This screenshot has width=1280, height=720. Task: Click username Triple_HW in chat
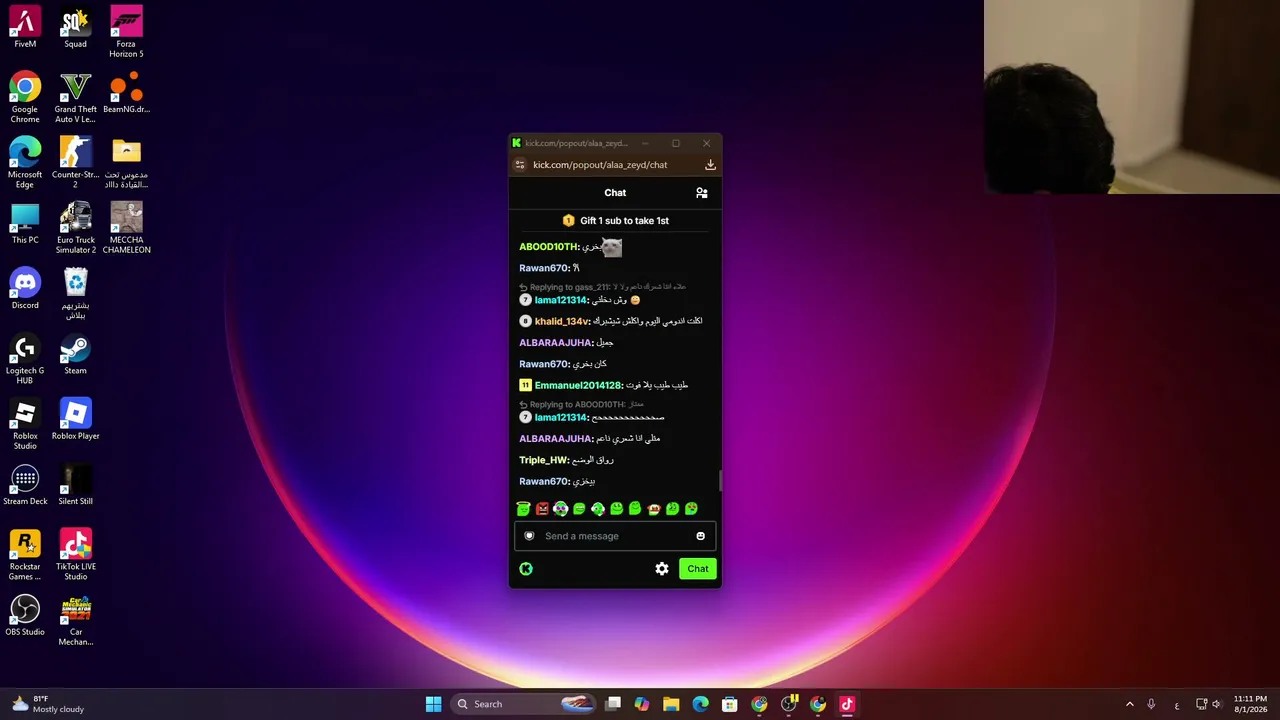(543, 460)
